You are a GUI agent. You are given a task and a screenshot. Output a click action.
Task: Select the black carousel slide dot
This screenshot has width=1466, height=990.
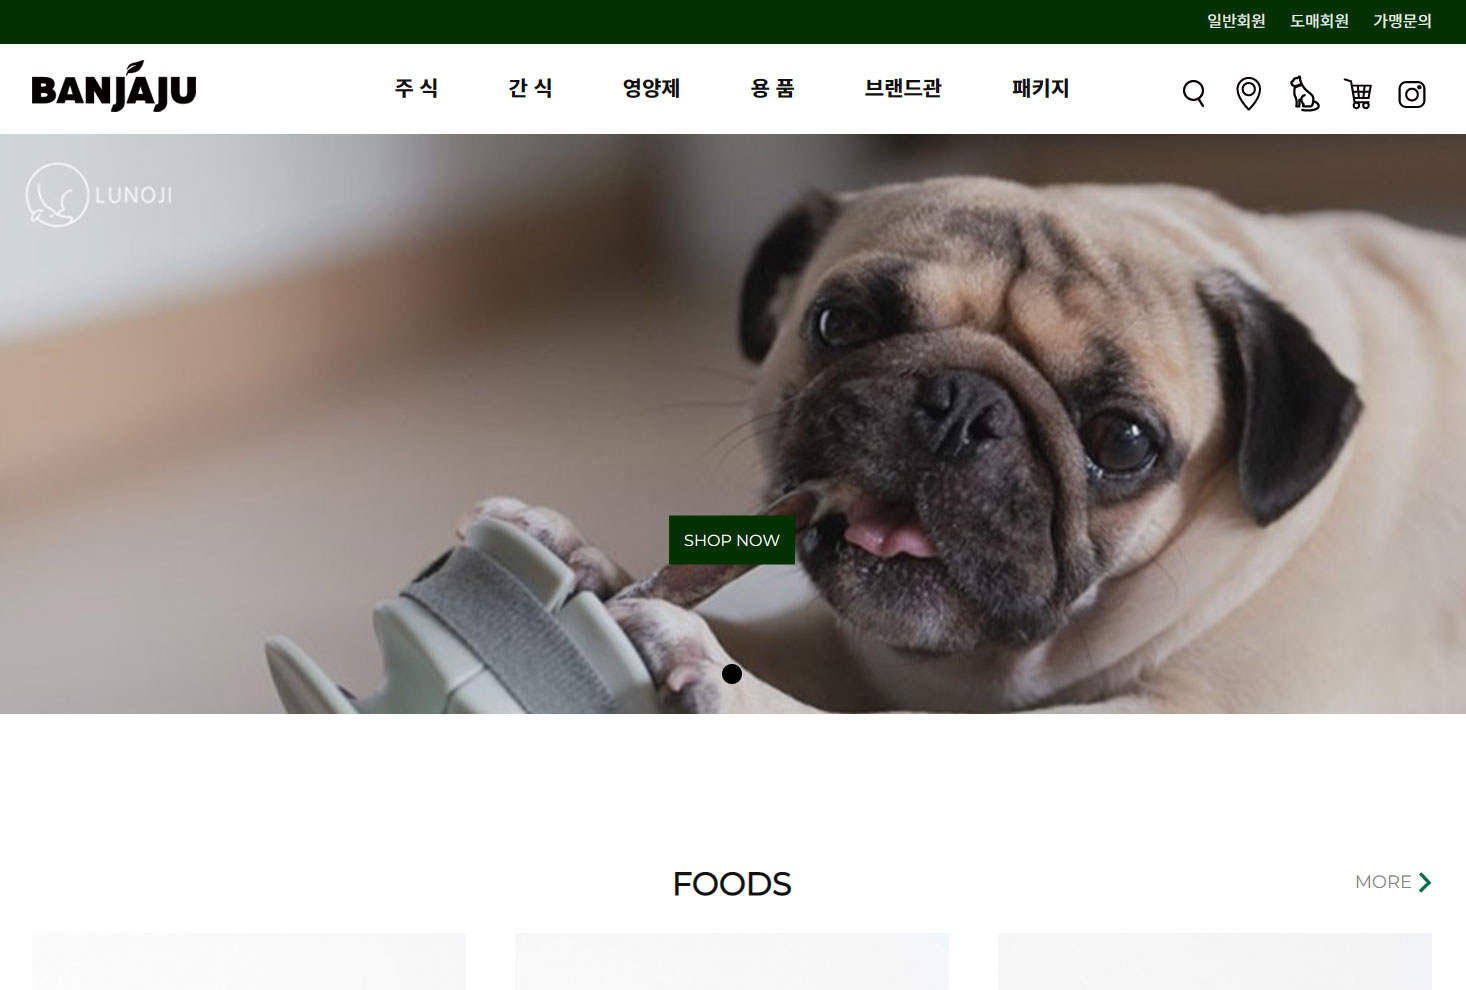point(732,674)
